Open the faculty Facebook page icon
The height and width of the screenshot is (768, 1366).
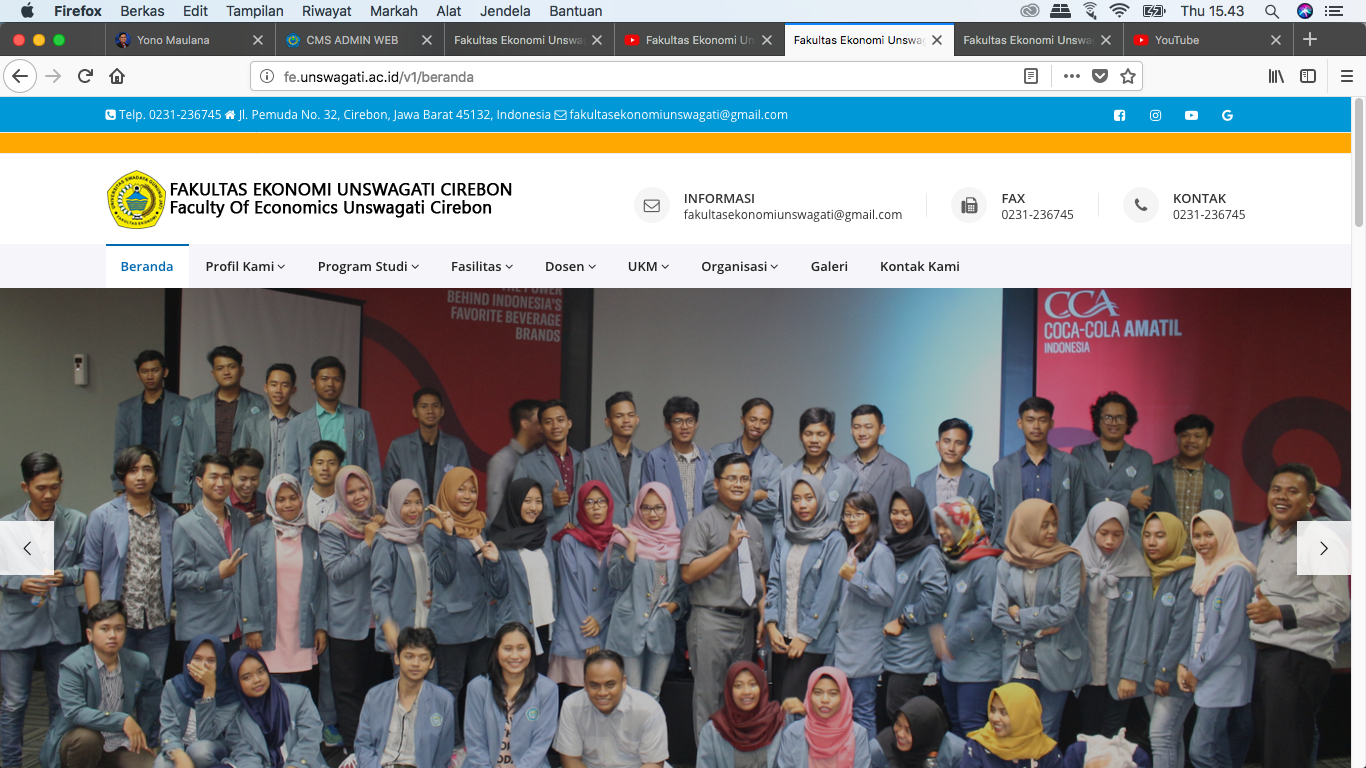1119,115
